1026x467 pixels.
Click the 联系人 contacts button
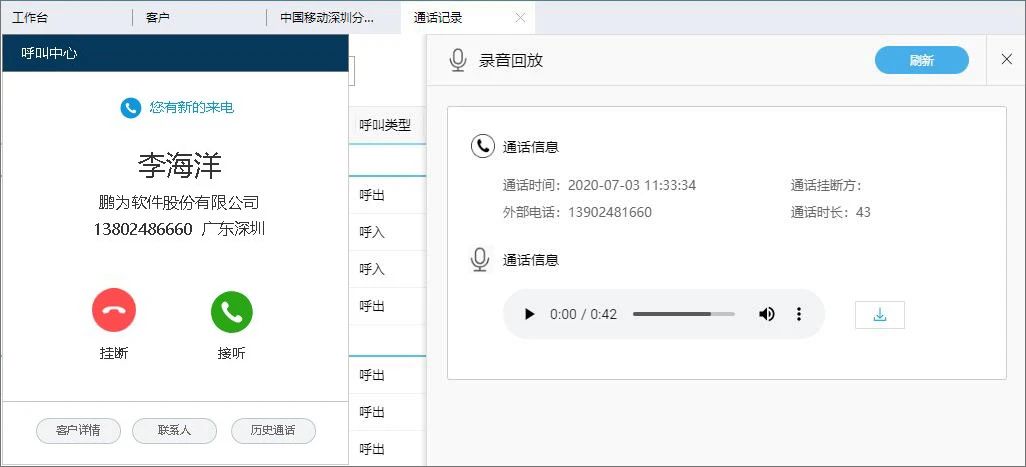coord(174,431)
